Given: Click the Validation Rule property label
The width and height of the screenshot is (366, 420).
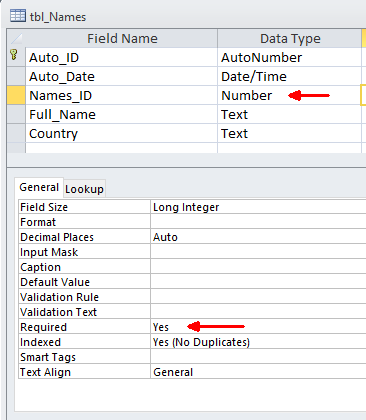Looking at the screenshot, I should point(84,297).
